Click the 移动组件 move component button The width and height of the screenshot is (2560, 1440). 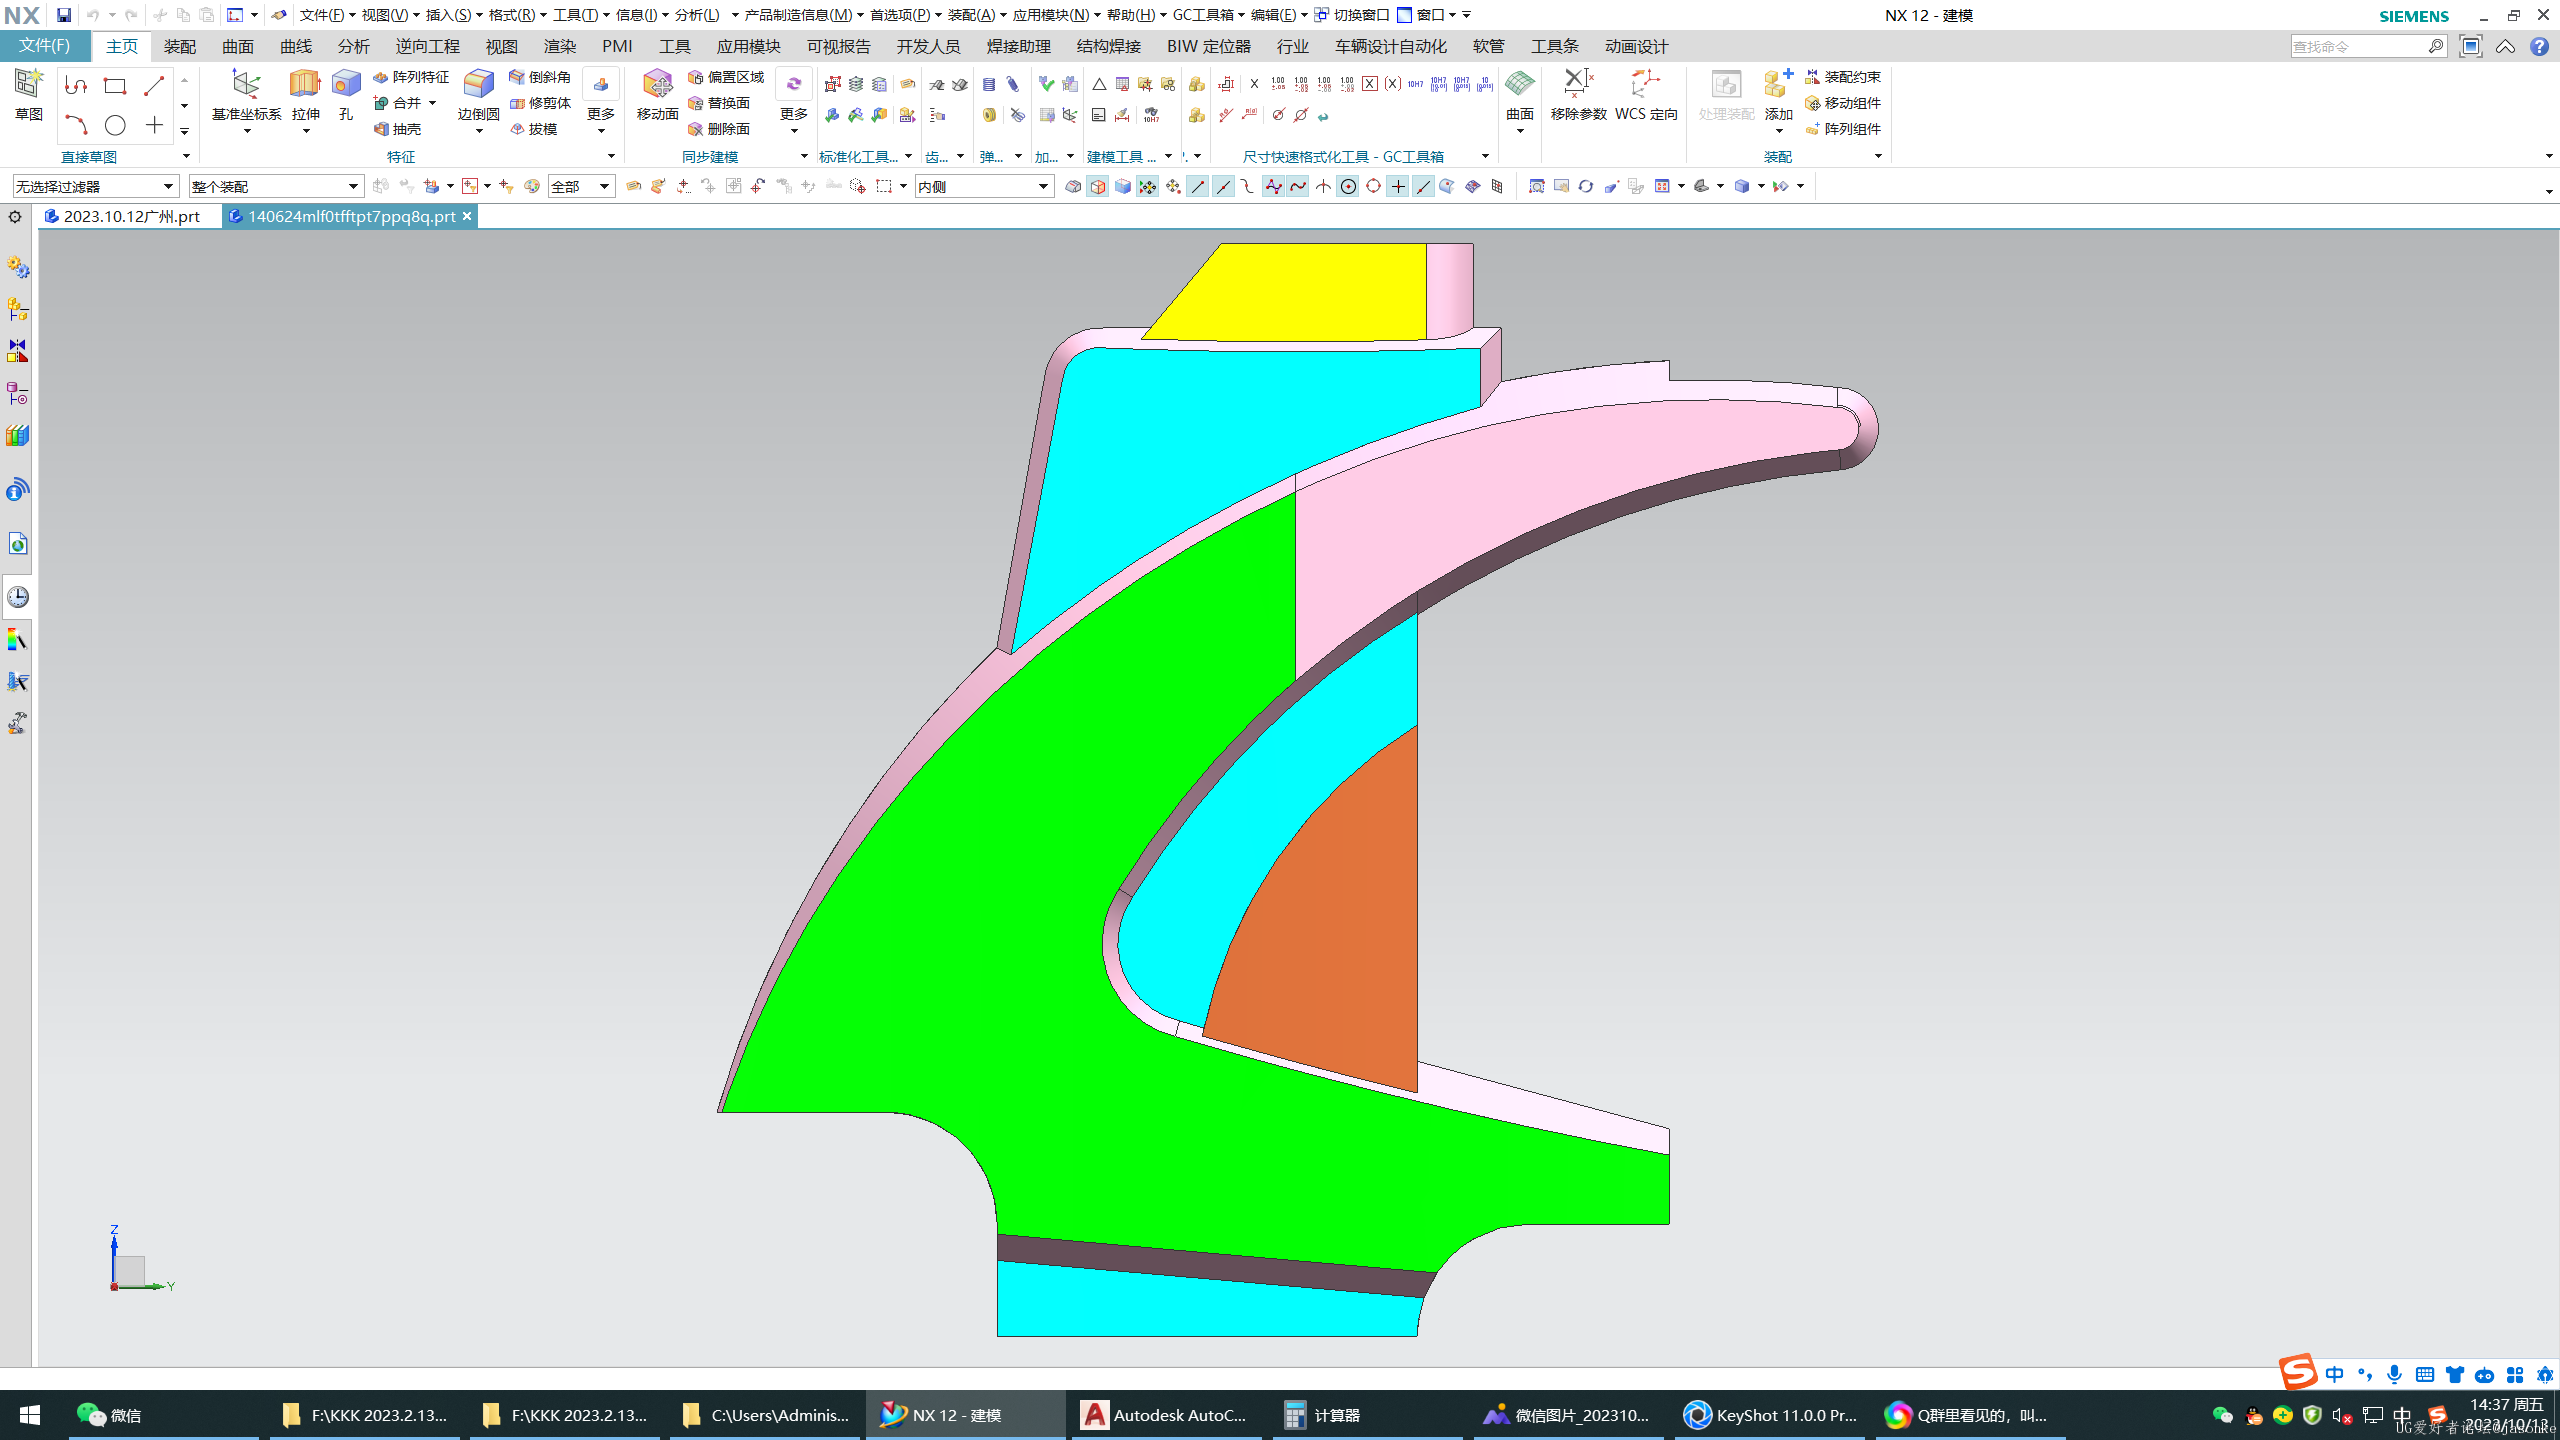1843,103
